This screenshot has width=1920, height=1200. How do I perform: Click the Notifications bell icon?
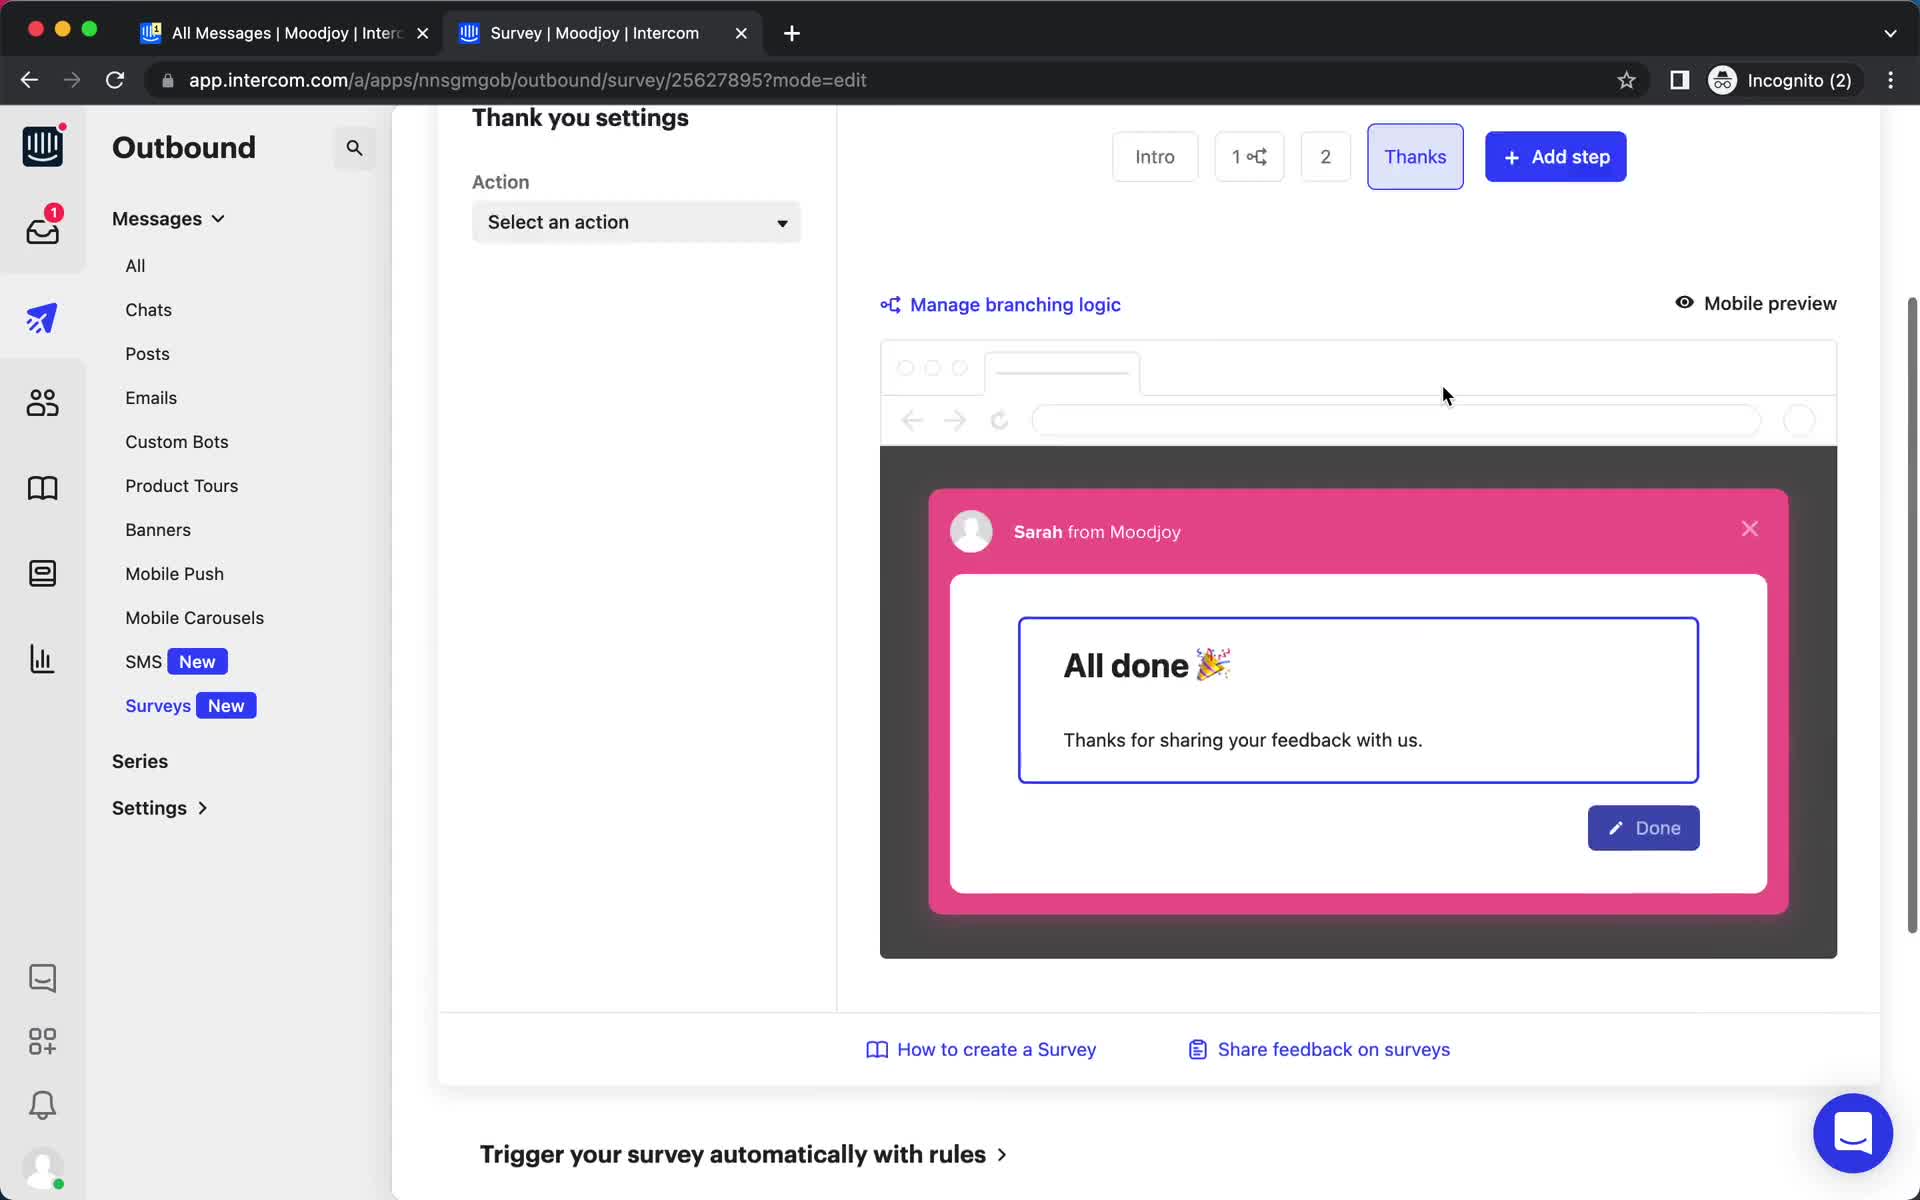pos(41,1106)
